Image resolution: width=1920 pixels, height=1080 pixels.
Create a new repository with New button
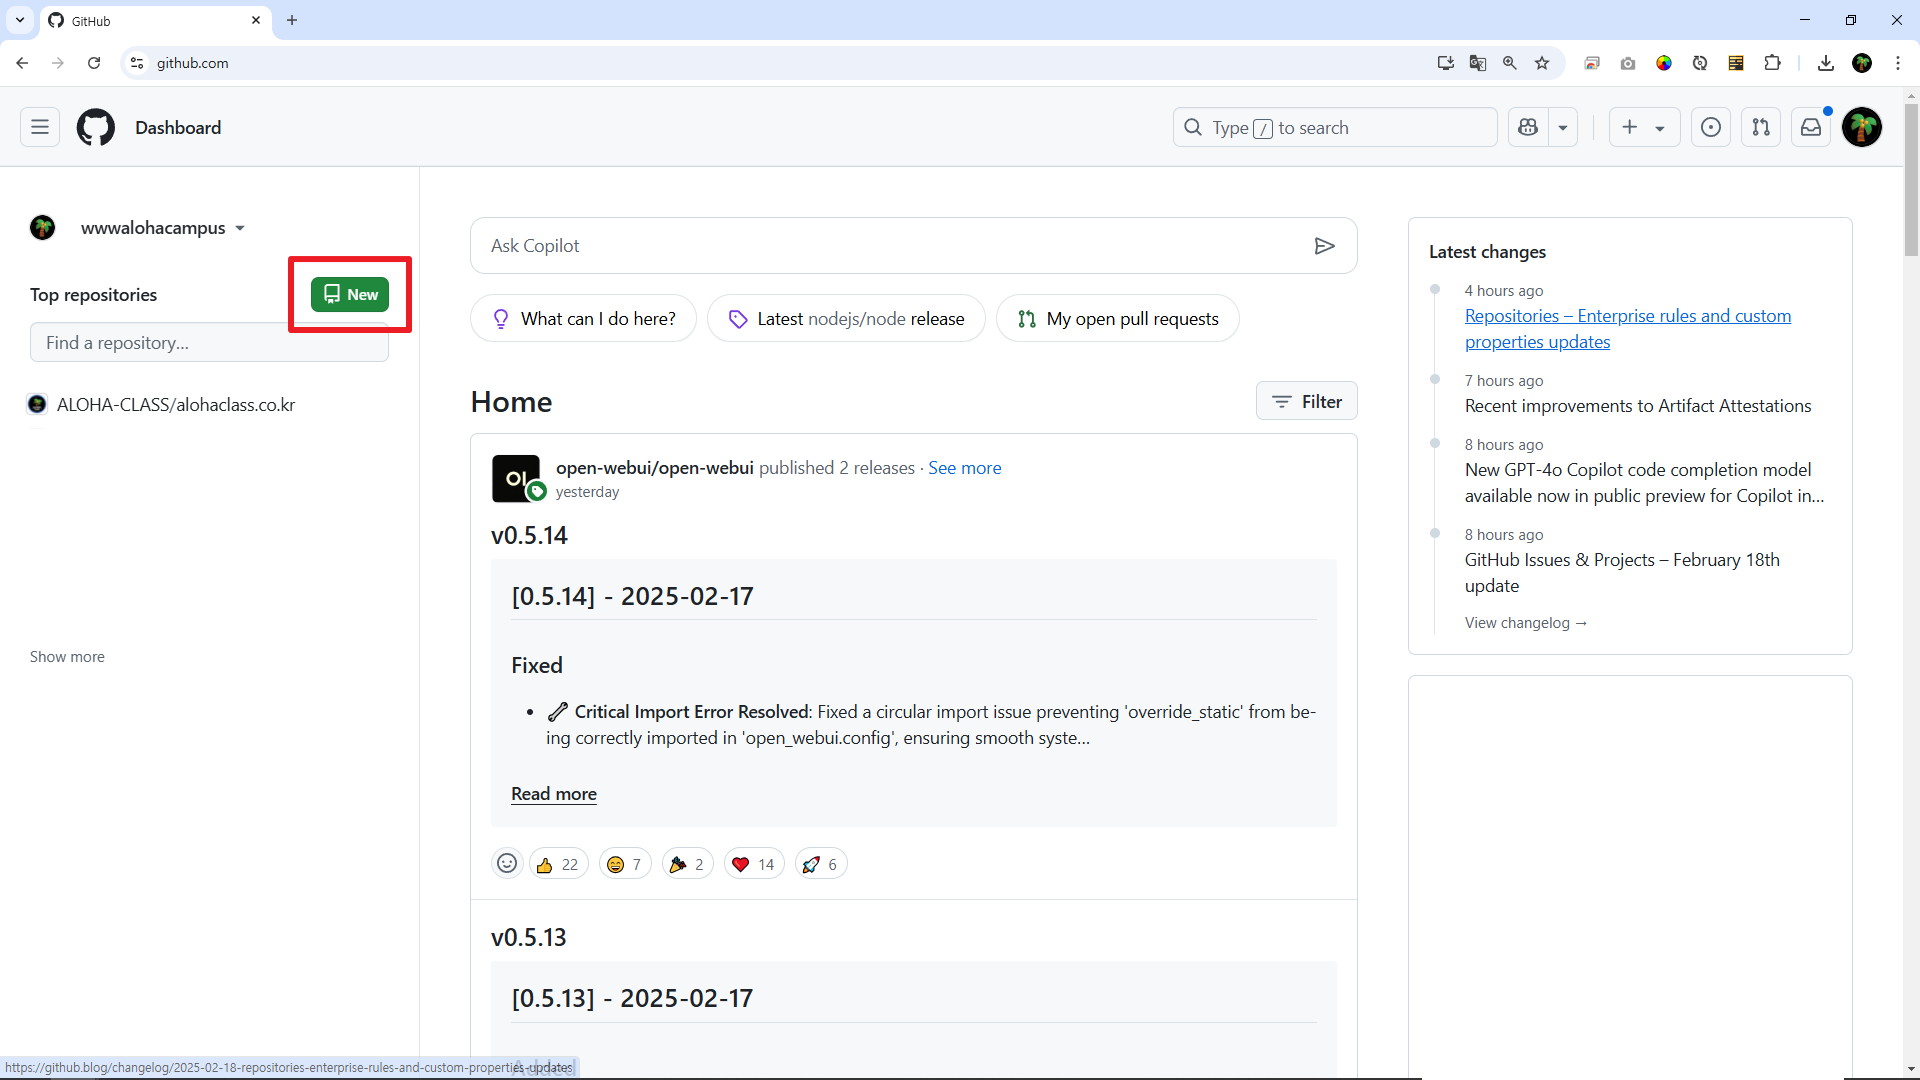[350, 294]
